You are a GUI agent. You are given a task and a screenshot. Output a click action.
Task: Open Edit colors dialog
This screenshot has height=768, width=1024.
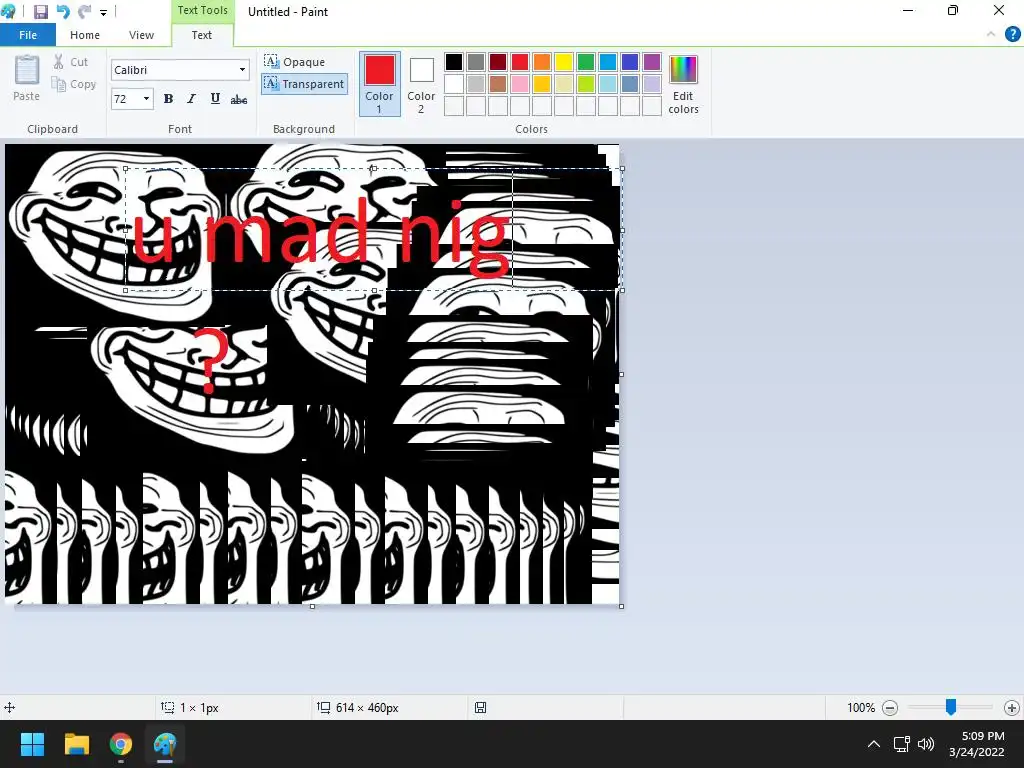tap(683, 85)
